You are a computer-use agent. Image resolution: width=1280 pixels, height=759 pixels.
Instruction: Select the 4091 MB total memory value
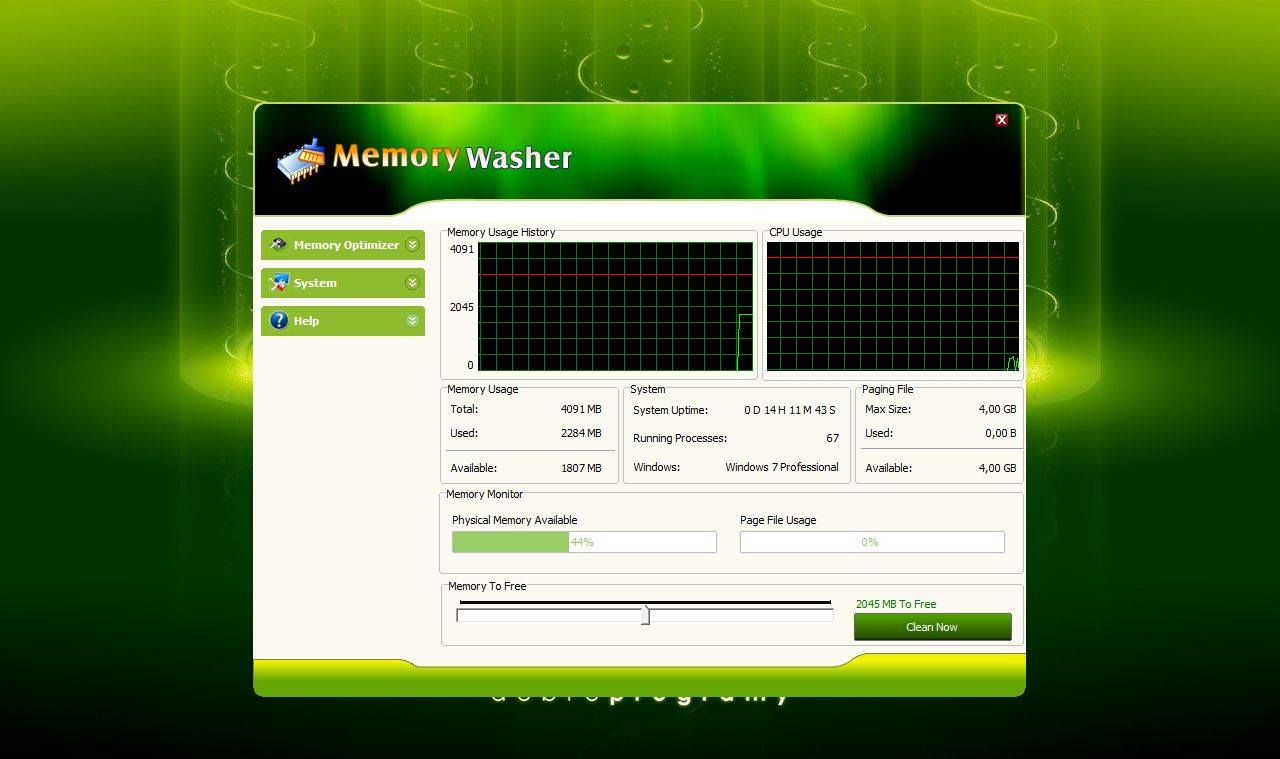click(x=581, y=409)
